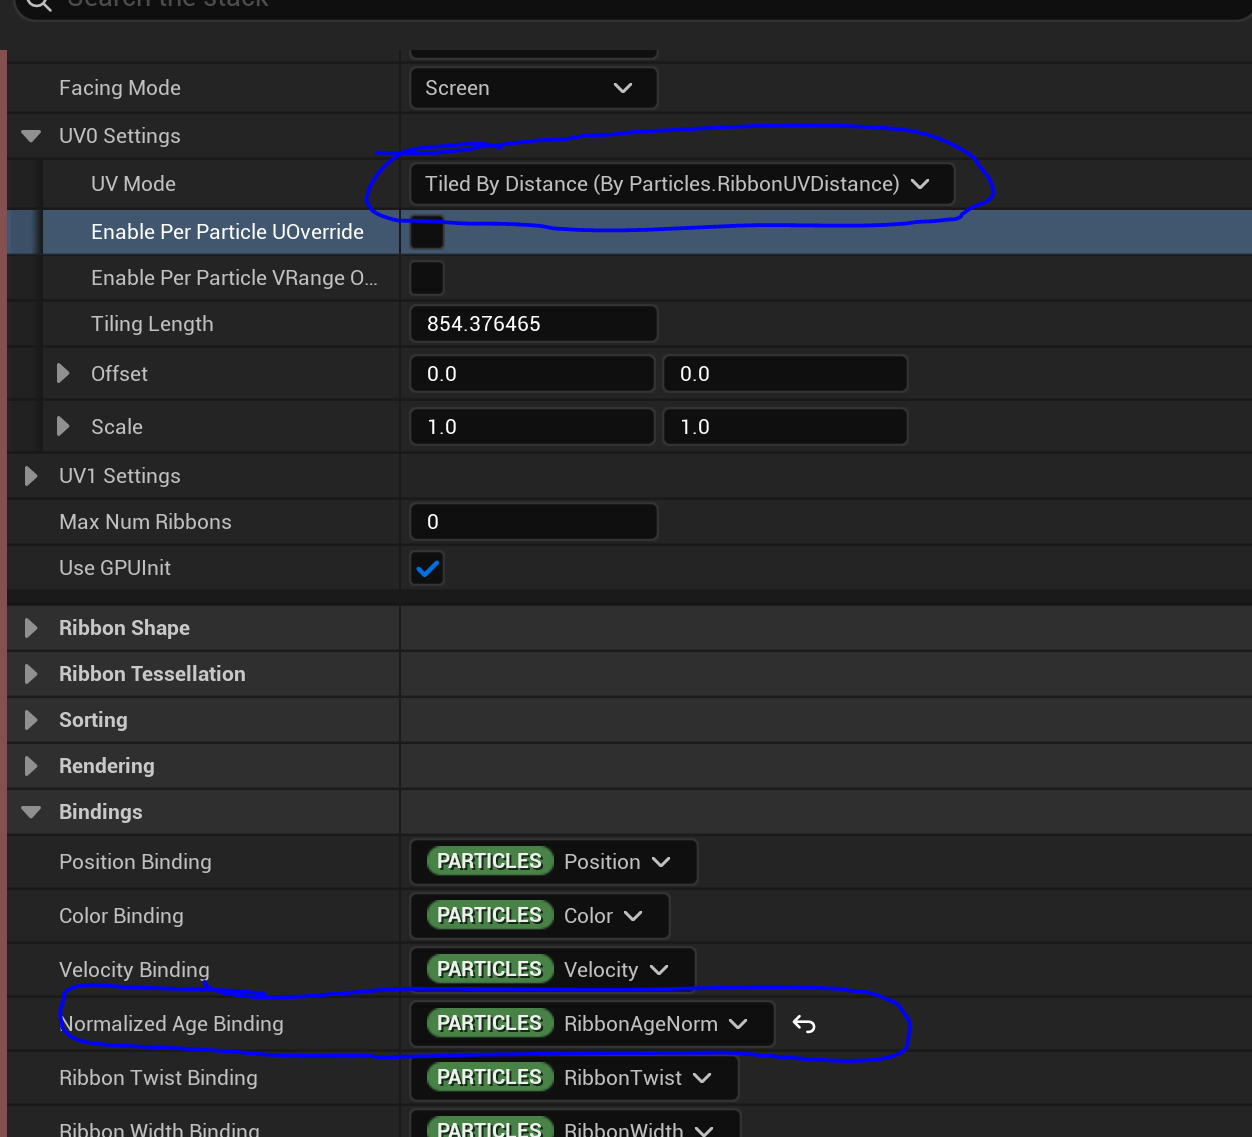1252x1137 pixels.
Task: Reset Normalized Age Binding to default
Action: point(804,1024)
